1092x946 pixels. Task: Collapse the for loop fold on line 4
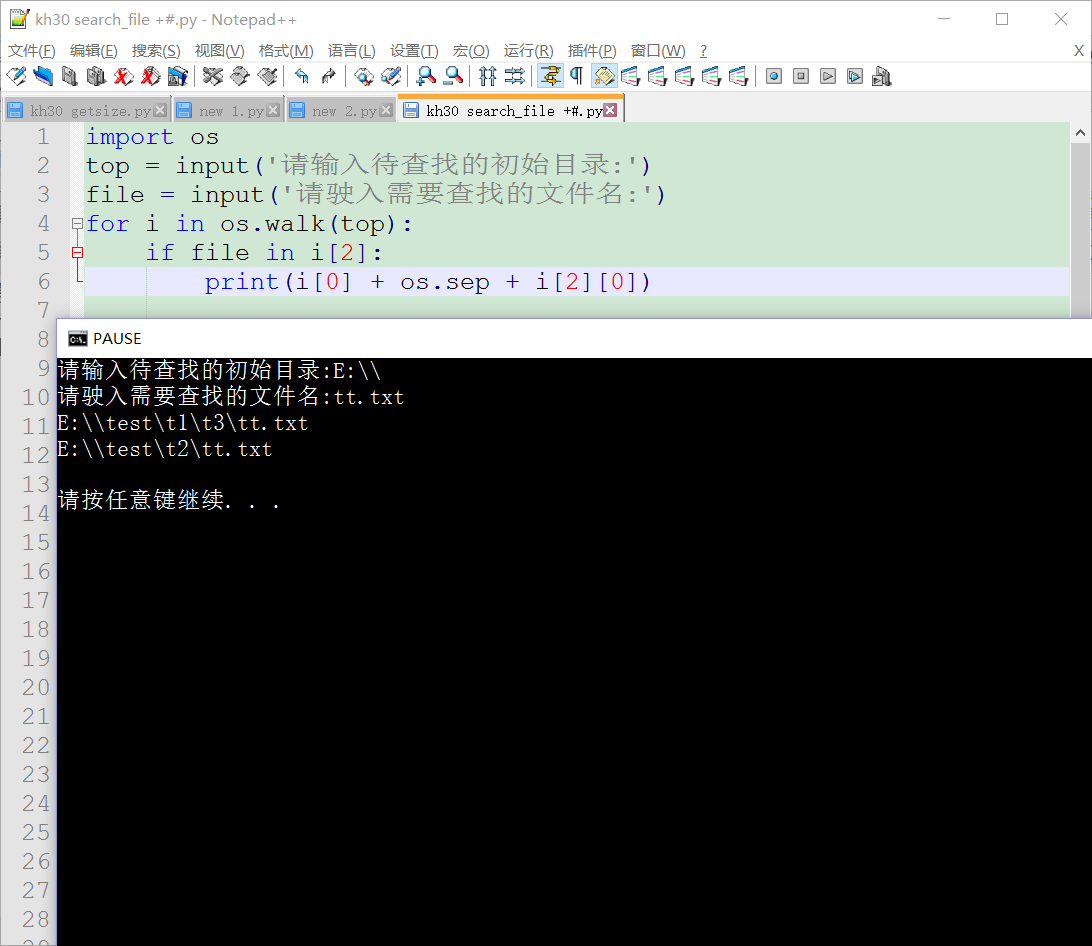[76, 223]
